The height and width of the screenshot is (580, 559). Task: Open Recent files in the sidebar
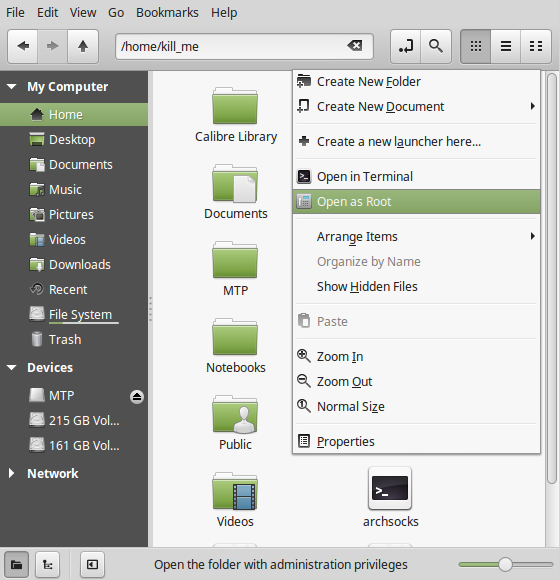[74, 290]
